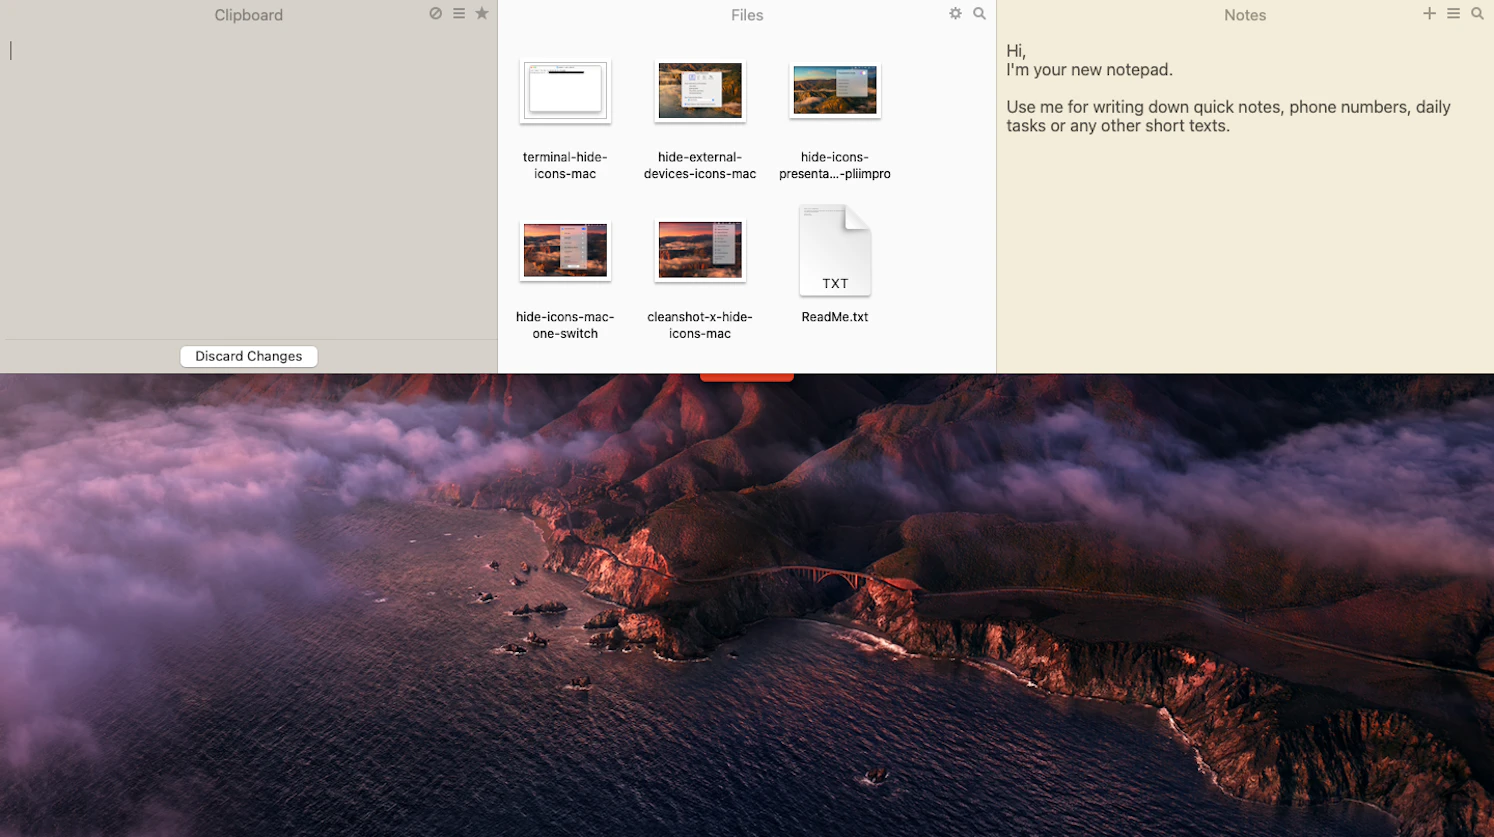Open the cleanshot-x-hide-icons-mac image

coord(699,250)
